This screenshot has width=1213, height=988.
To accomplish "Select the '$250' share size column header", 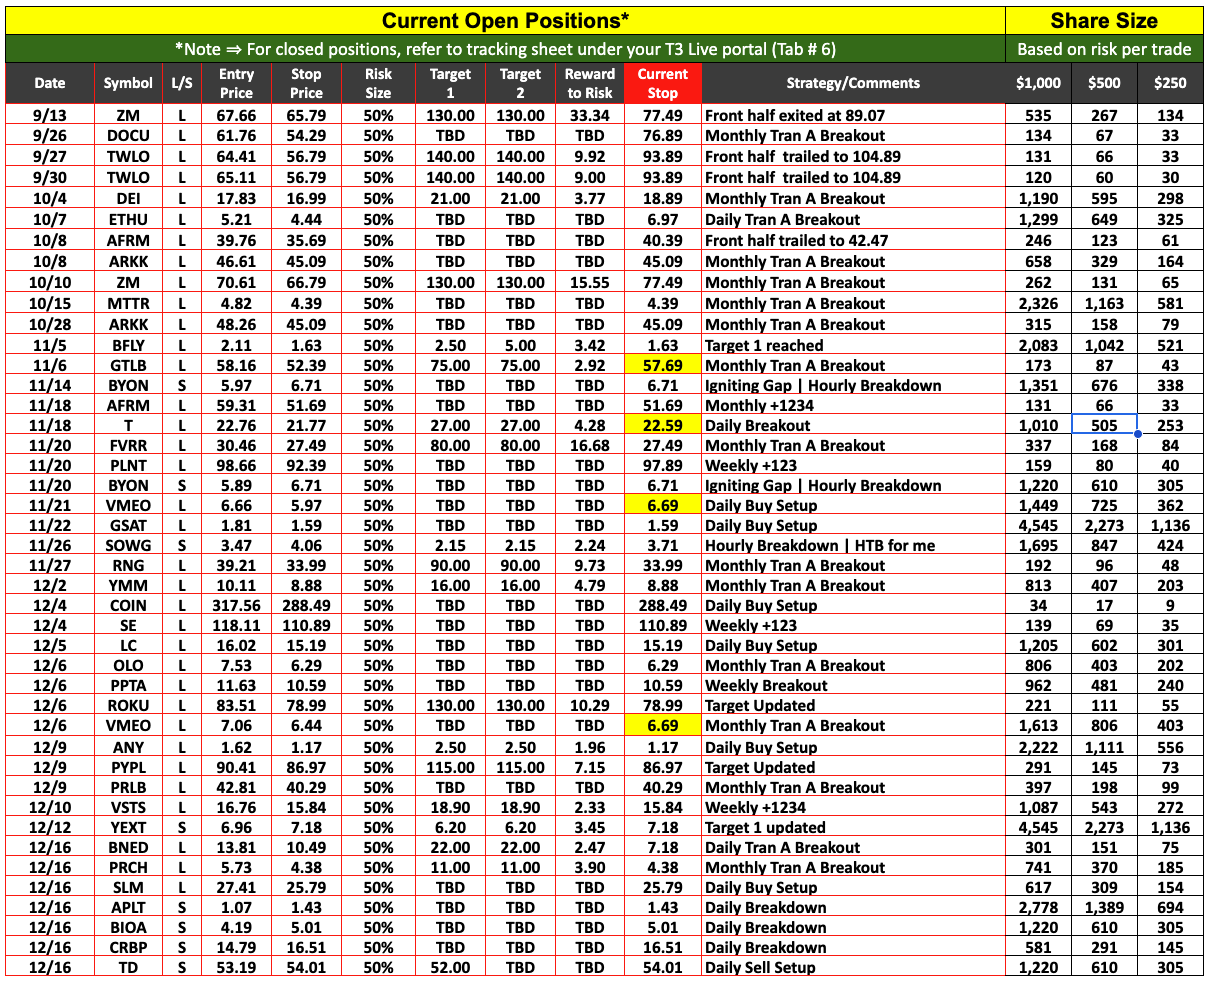I will tap(1170, 83).
